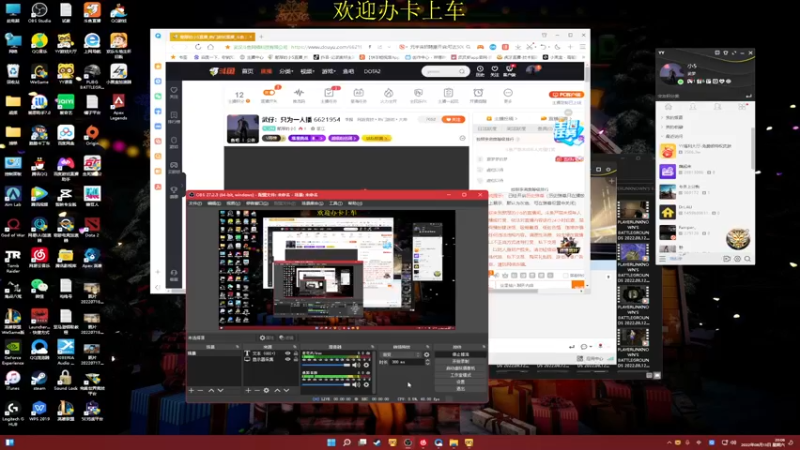Image resolution: width=800 pixels, height=450 pixels.
Task: Open the 帮助 menu in OBS
Action: (x=355, y=203)
